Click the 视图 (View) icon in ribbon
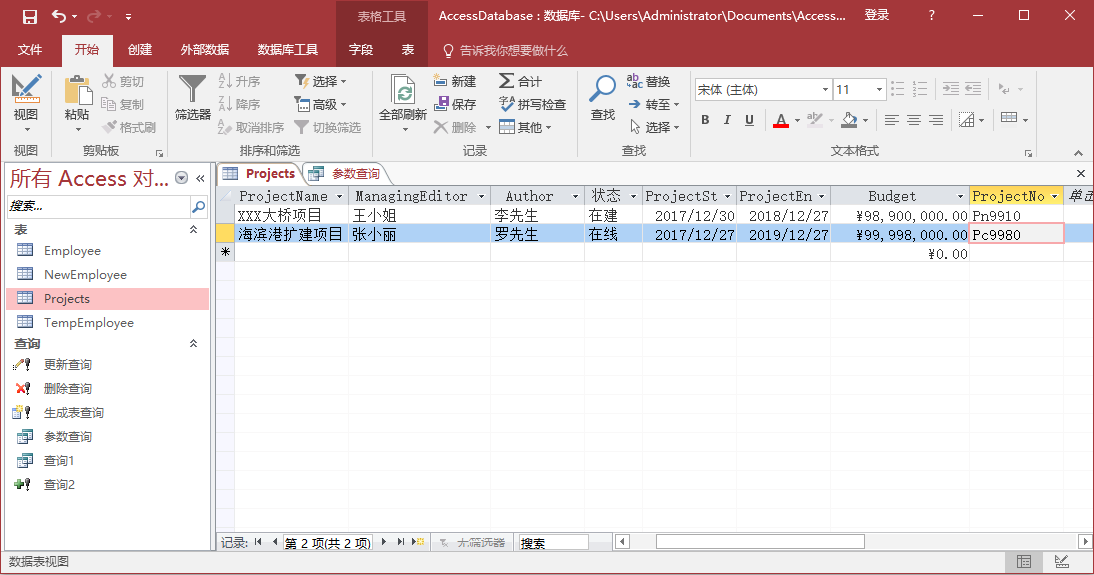This screenshot has height=575, width=1094. click(26, 90)
